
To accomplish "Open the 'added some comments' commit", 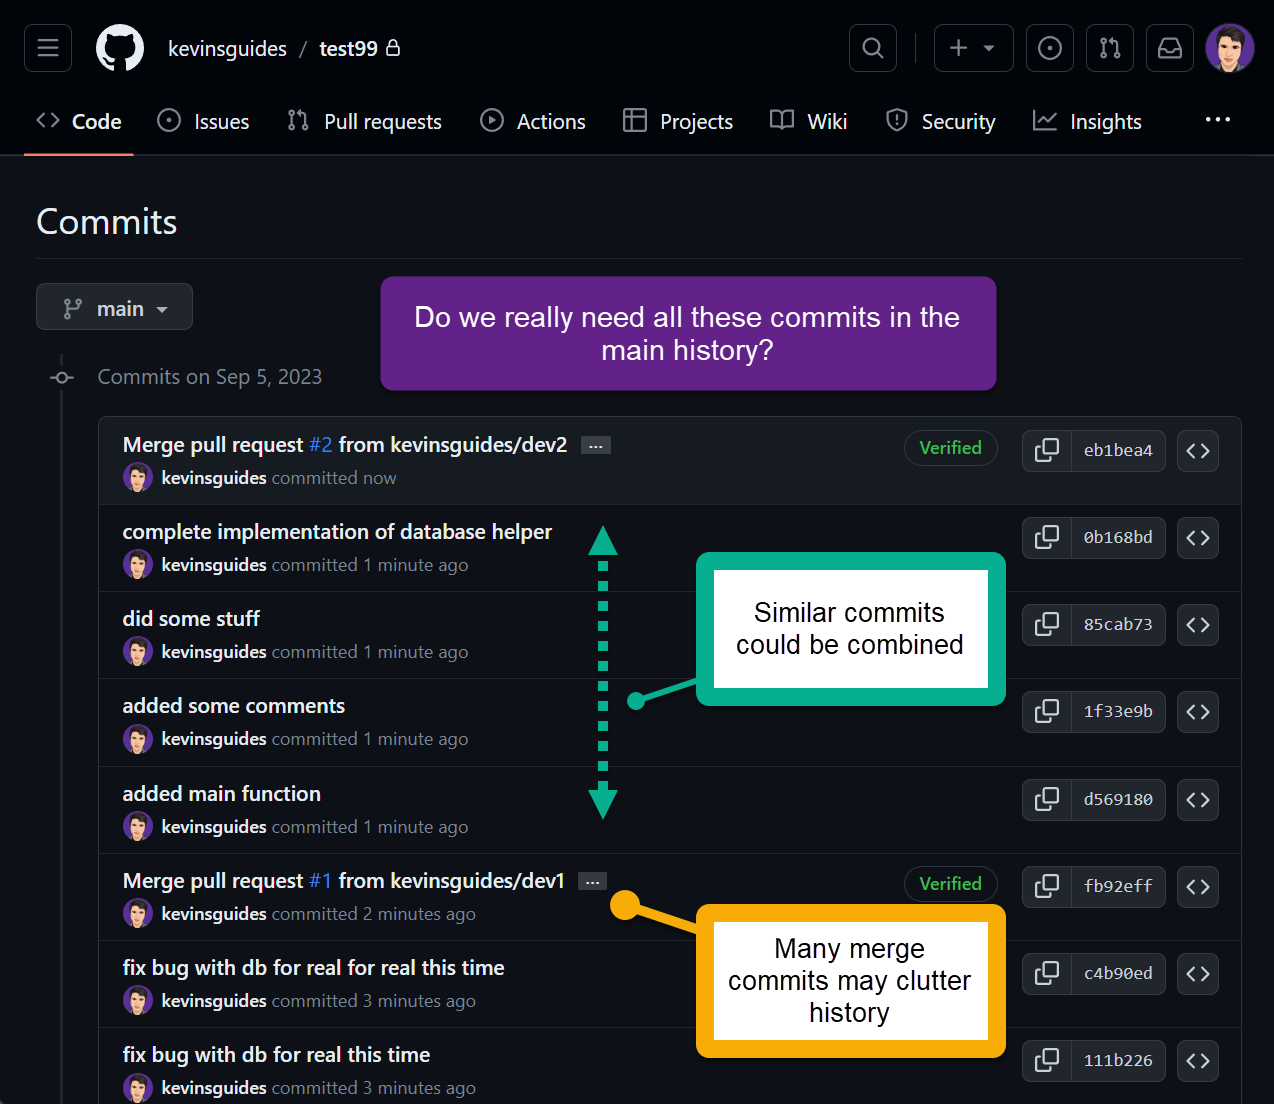I will pos(233,706).
